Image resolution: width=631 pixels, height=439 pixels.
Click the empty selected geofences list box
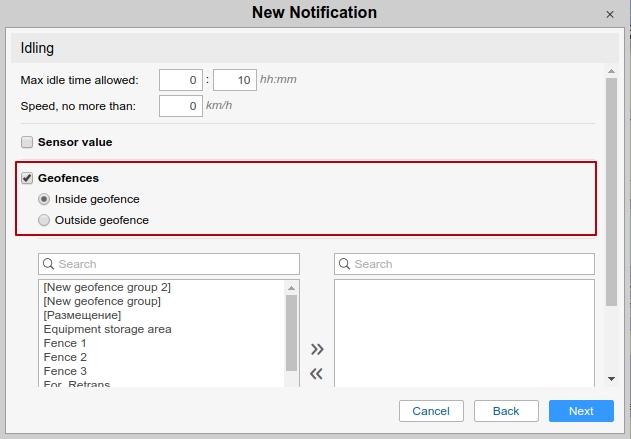464,333
